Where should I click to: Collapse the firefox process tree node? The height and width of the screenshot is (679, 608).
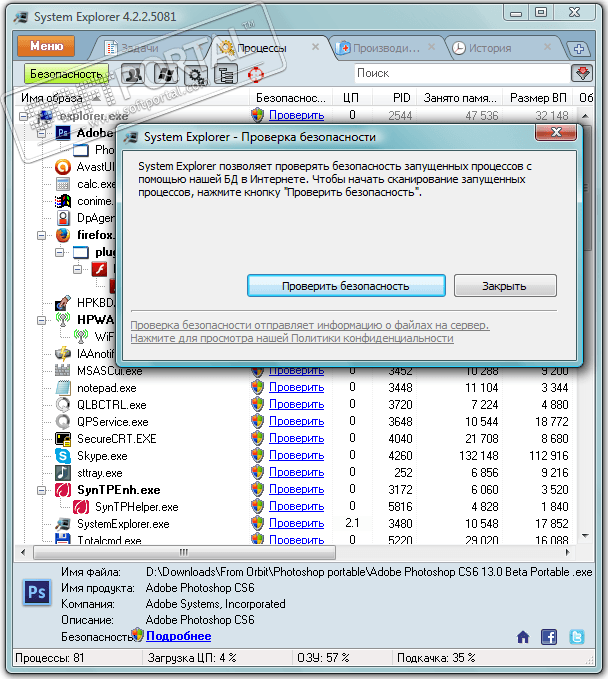pyautogui.click(x=41, y=235)
